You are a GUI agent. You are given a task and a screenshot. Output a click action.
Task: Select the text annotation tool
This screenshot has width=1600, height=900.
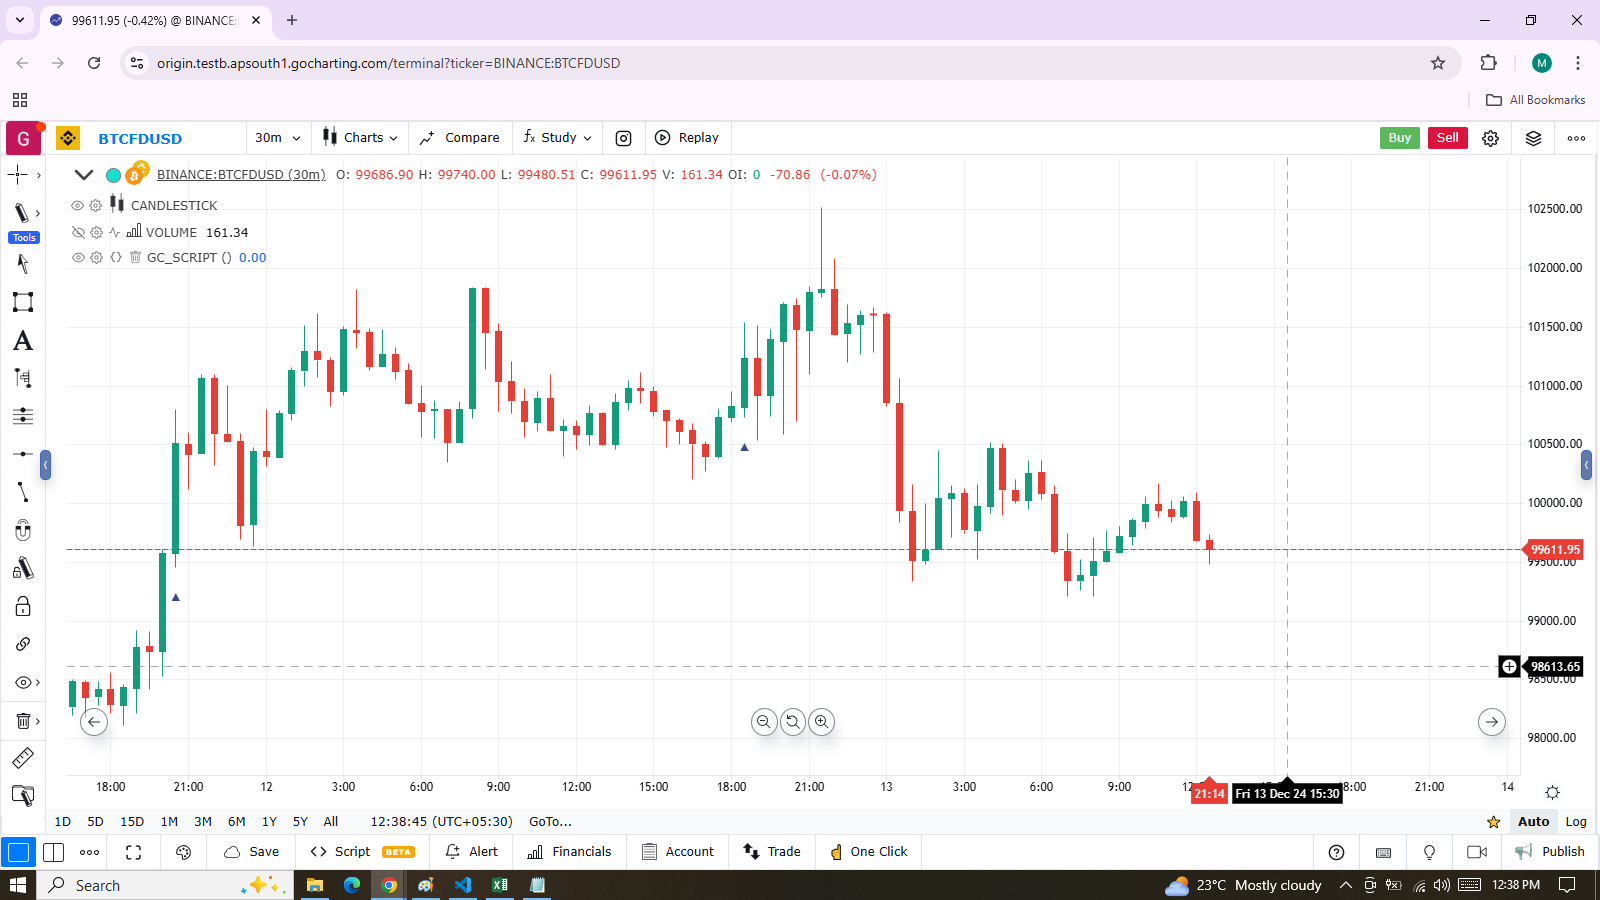[x=22, y=341]
